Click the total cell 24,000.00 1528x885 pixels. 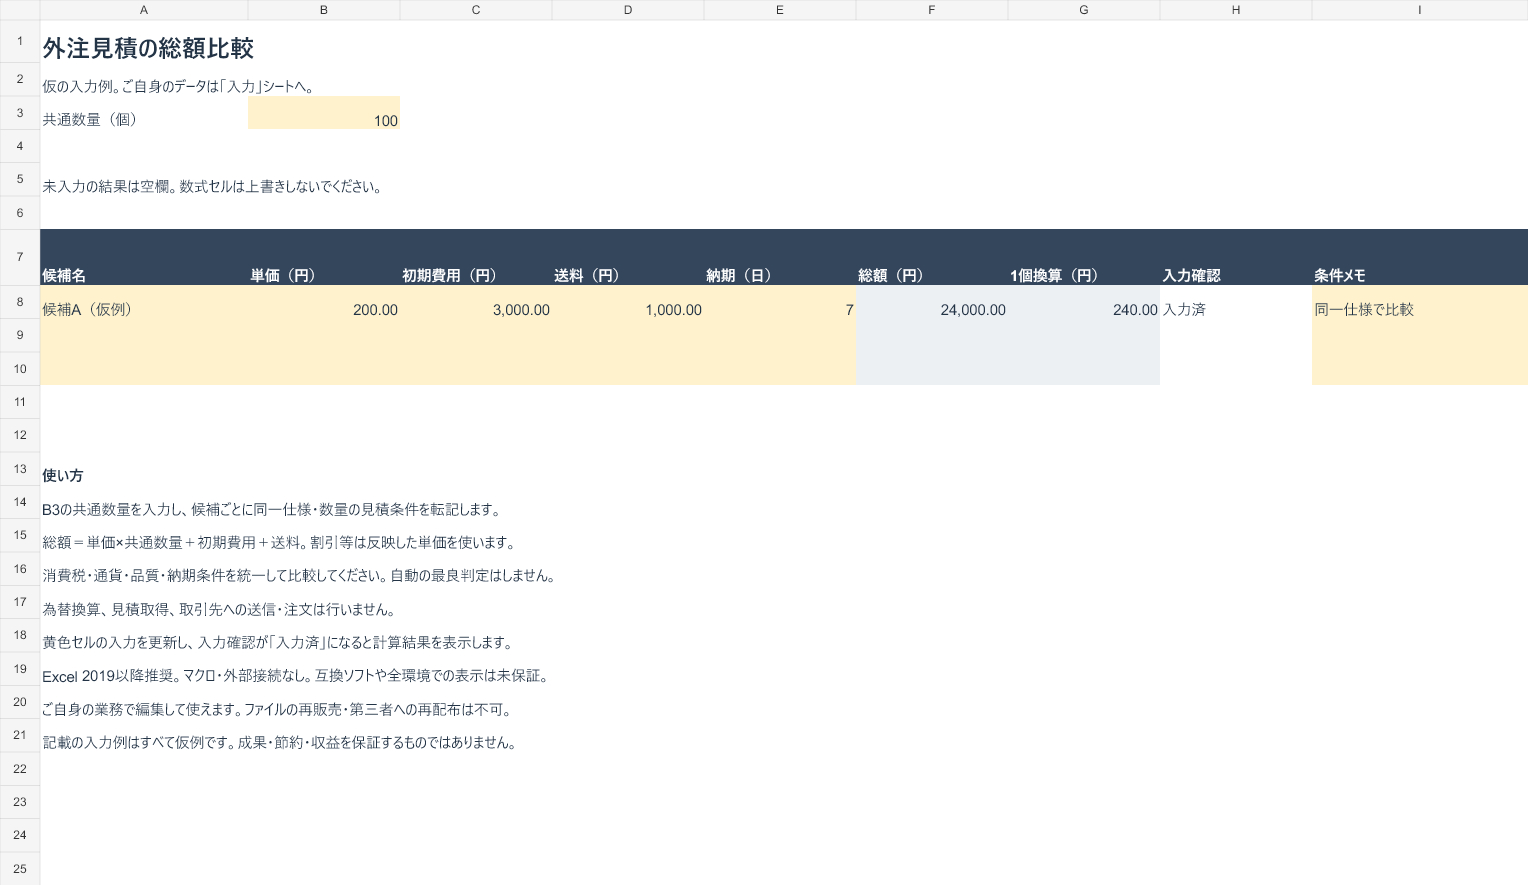pyautogui.click(x=932, y=303)
